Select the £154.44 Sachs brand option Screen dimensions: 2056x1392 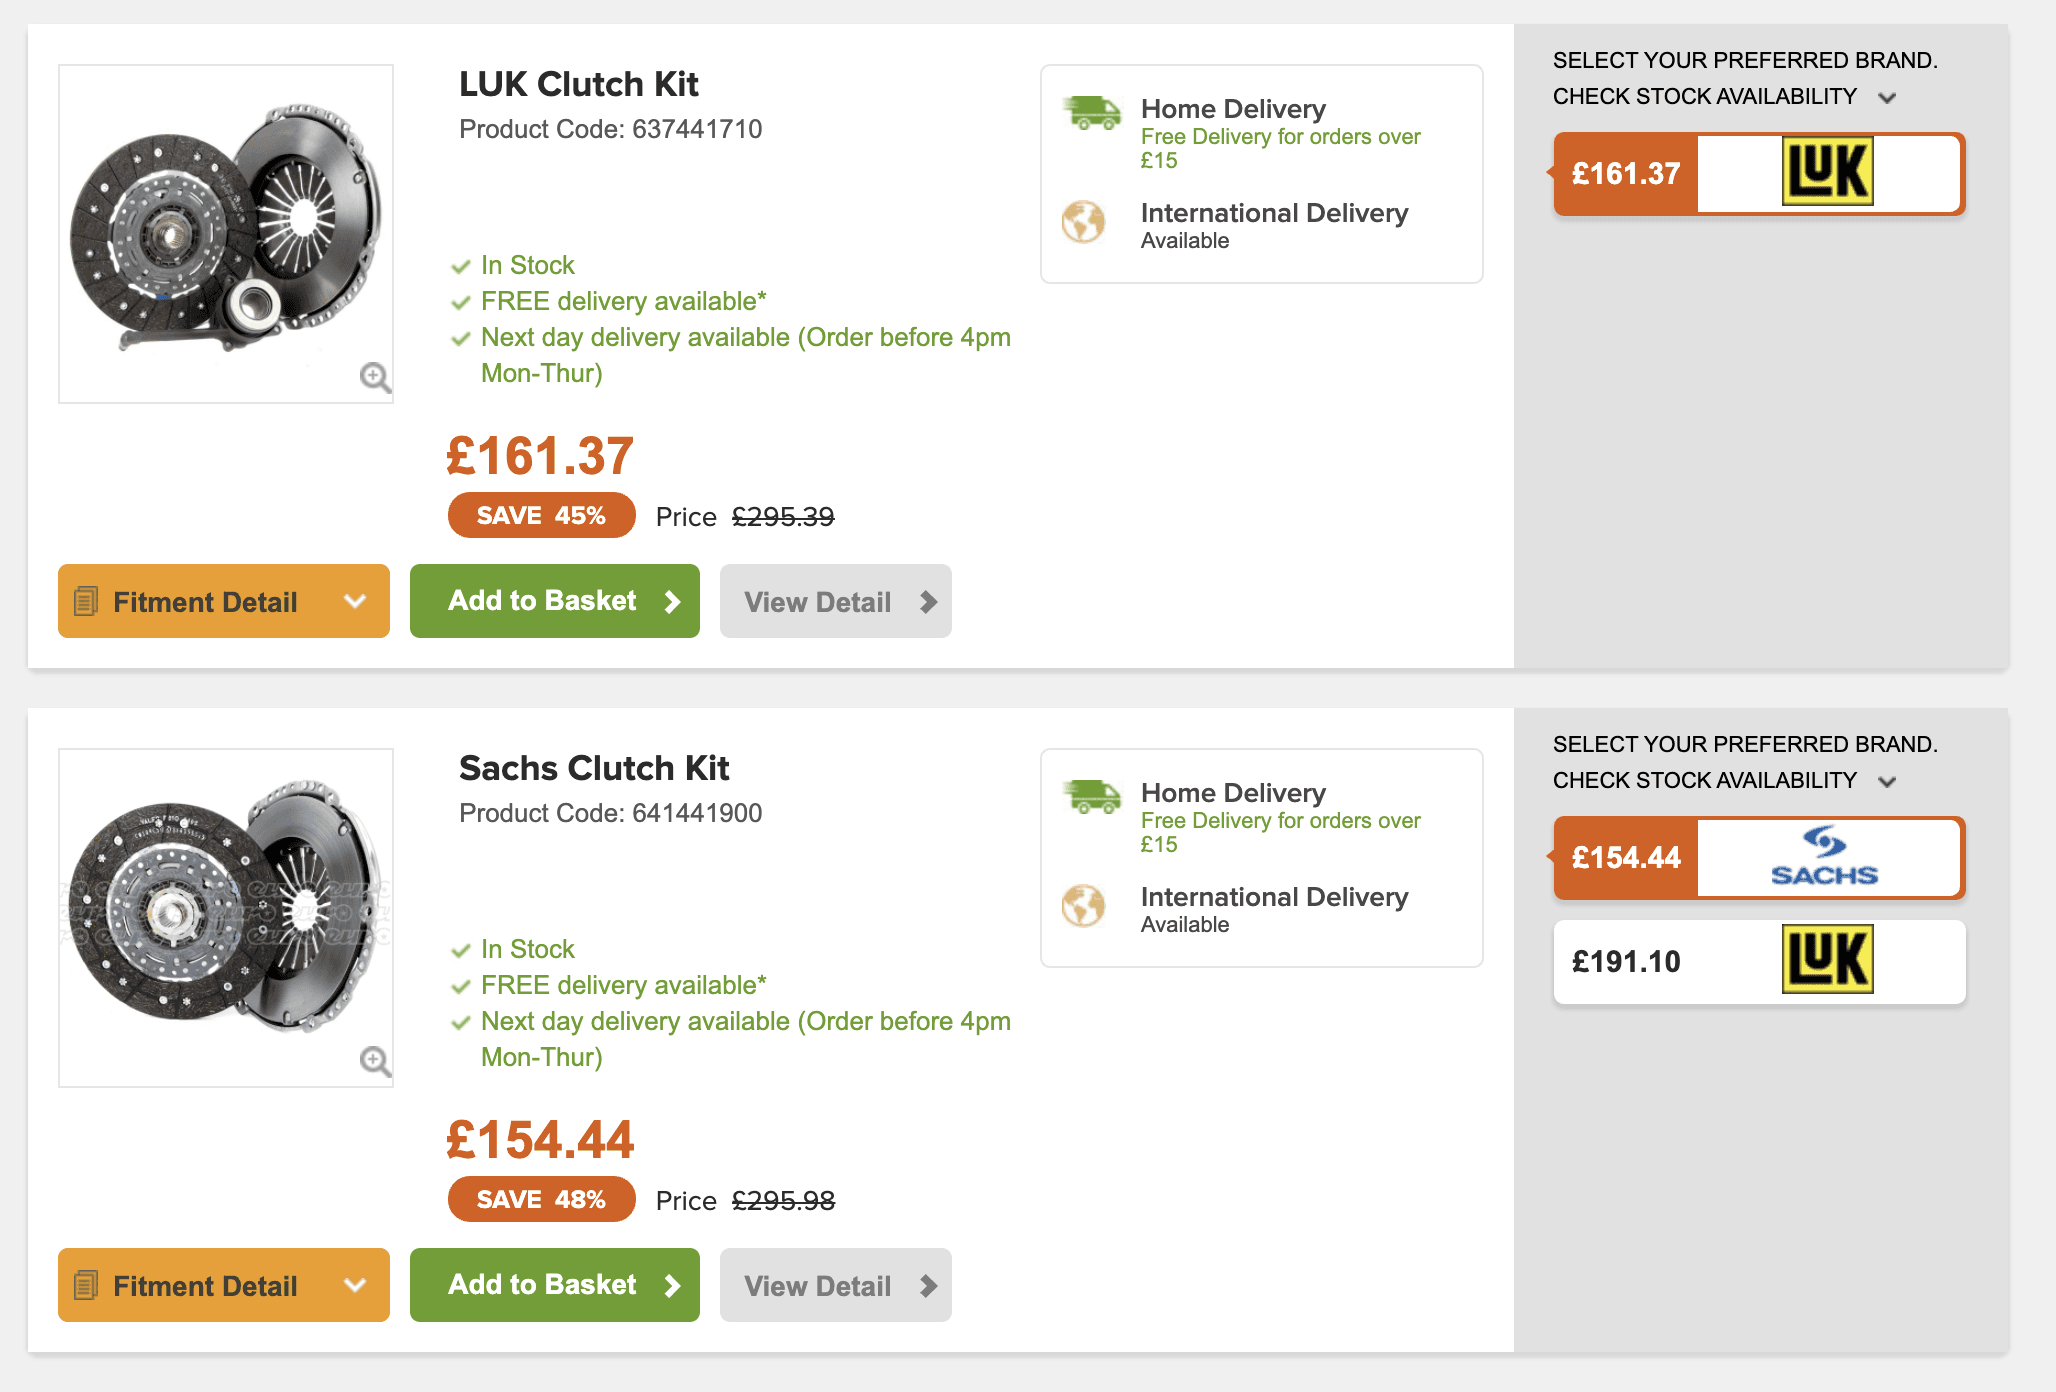1759,858
